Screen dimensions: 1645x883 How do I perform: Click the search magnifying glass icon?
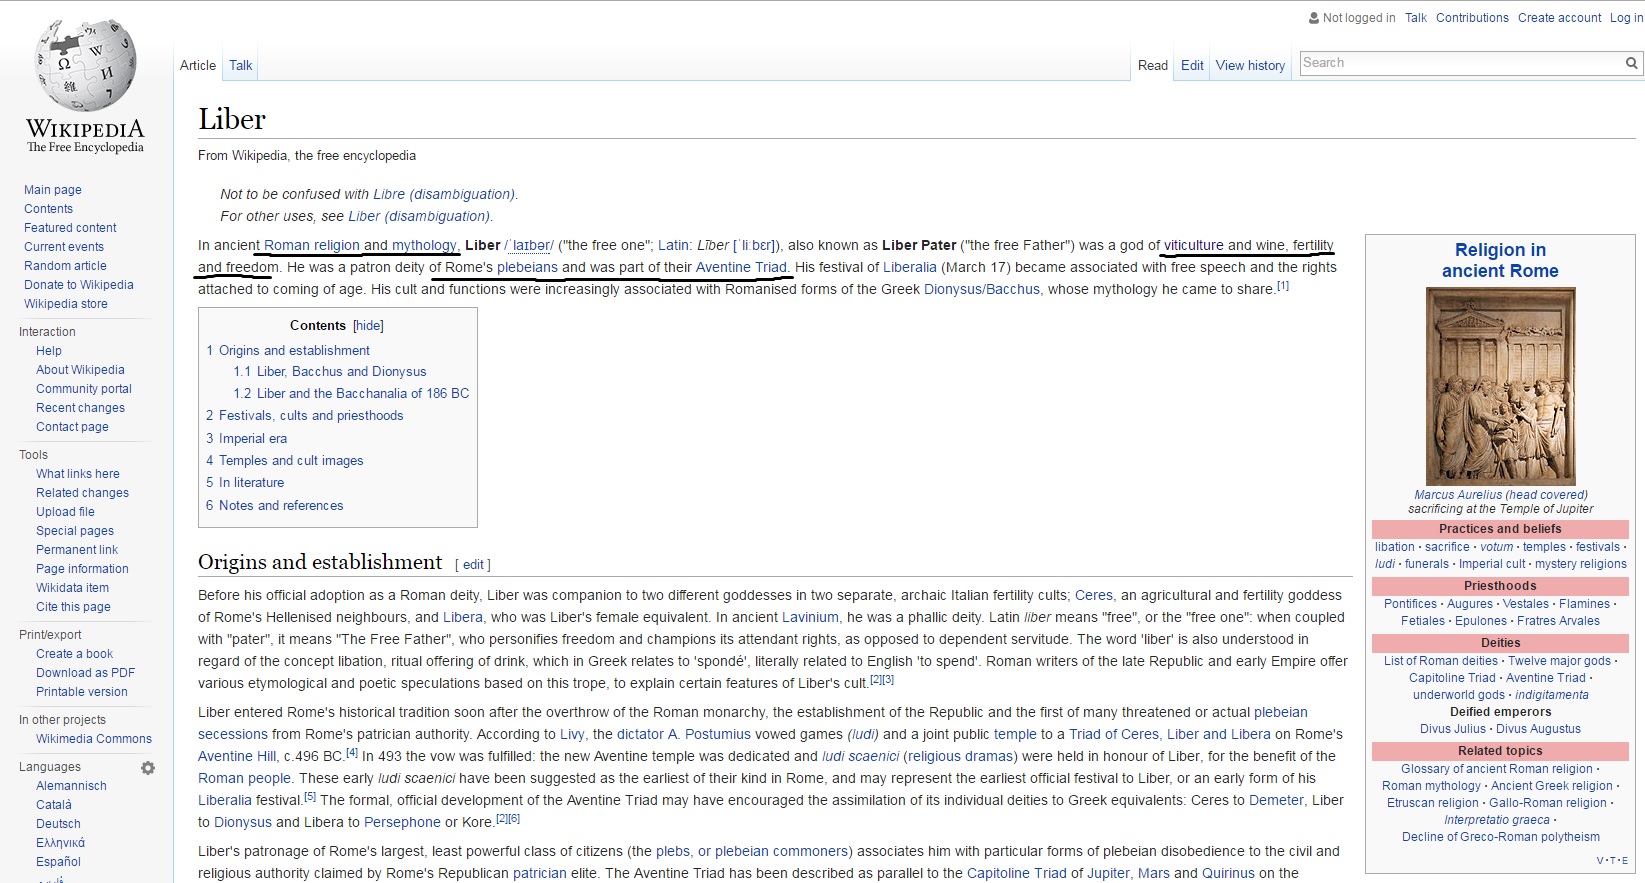1631,63
